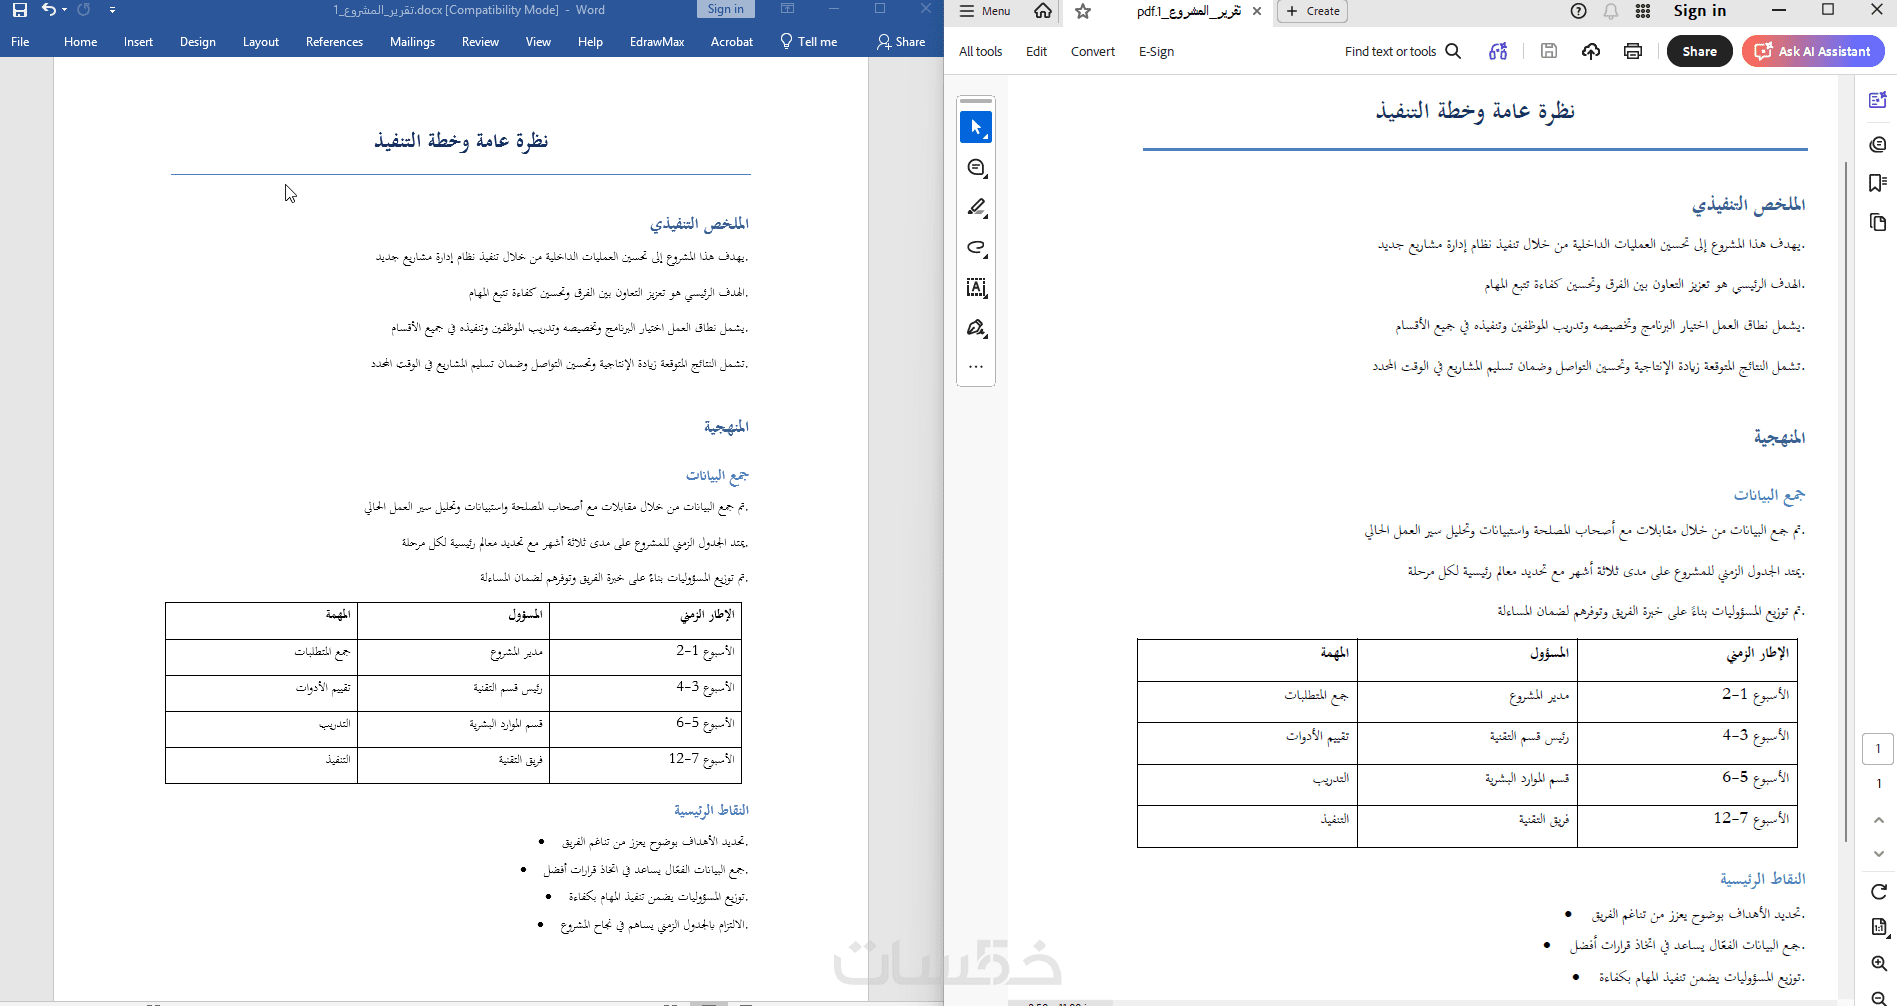1897x1006 pixels.
Task: Go to the previous page in Acrobat
Action: pyautogui.click(x=1878, y=820)
